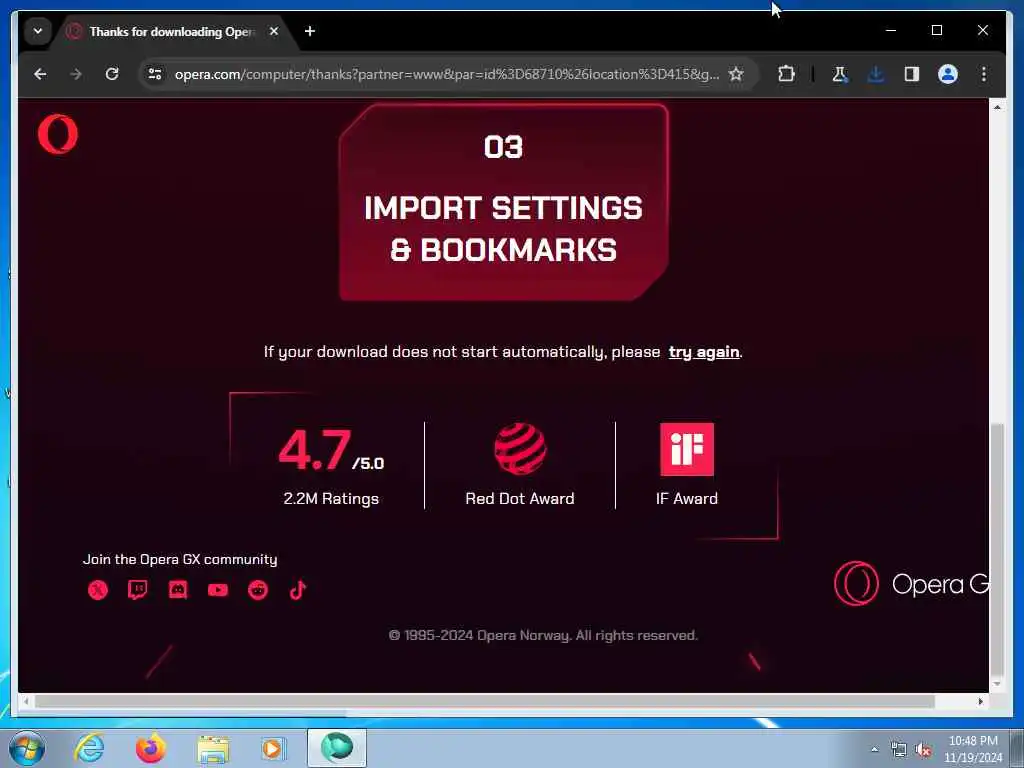Open the Chrome three-dot menu
The image size is (1024, 768).
coord(984,74)
